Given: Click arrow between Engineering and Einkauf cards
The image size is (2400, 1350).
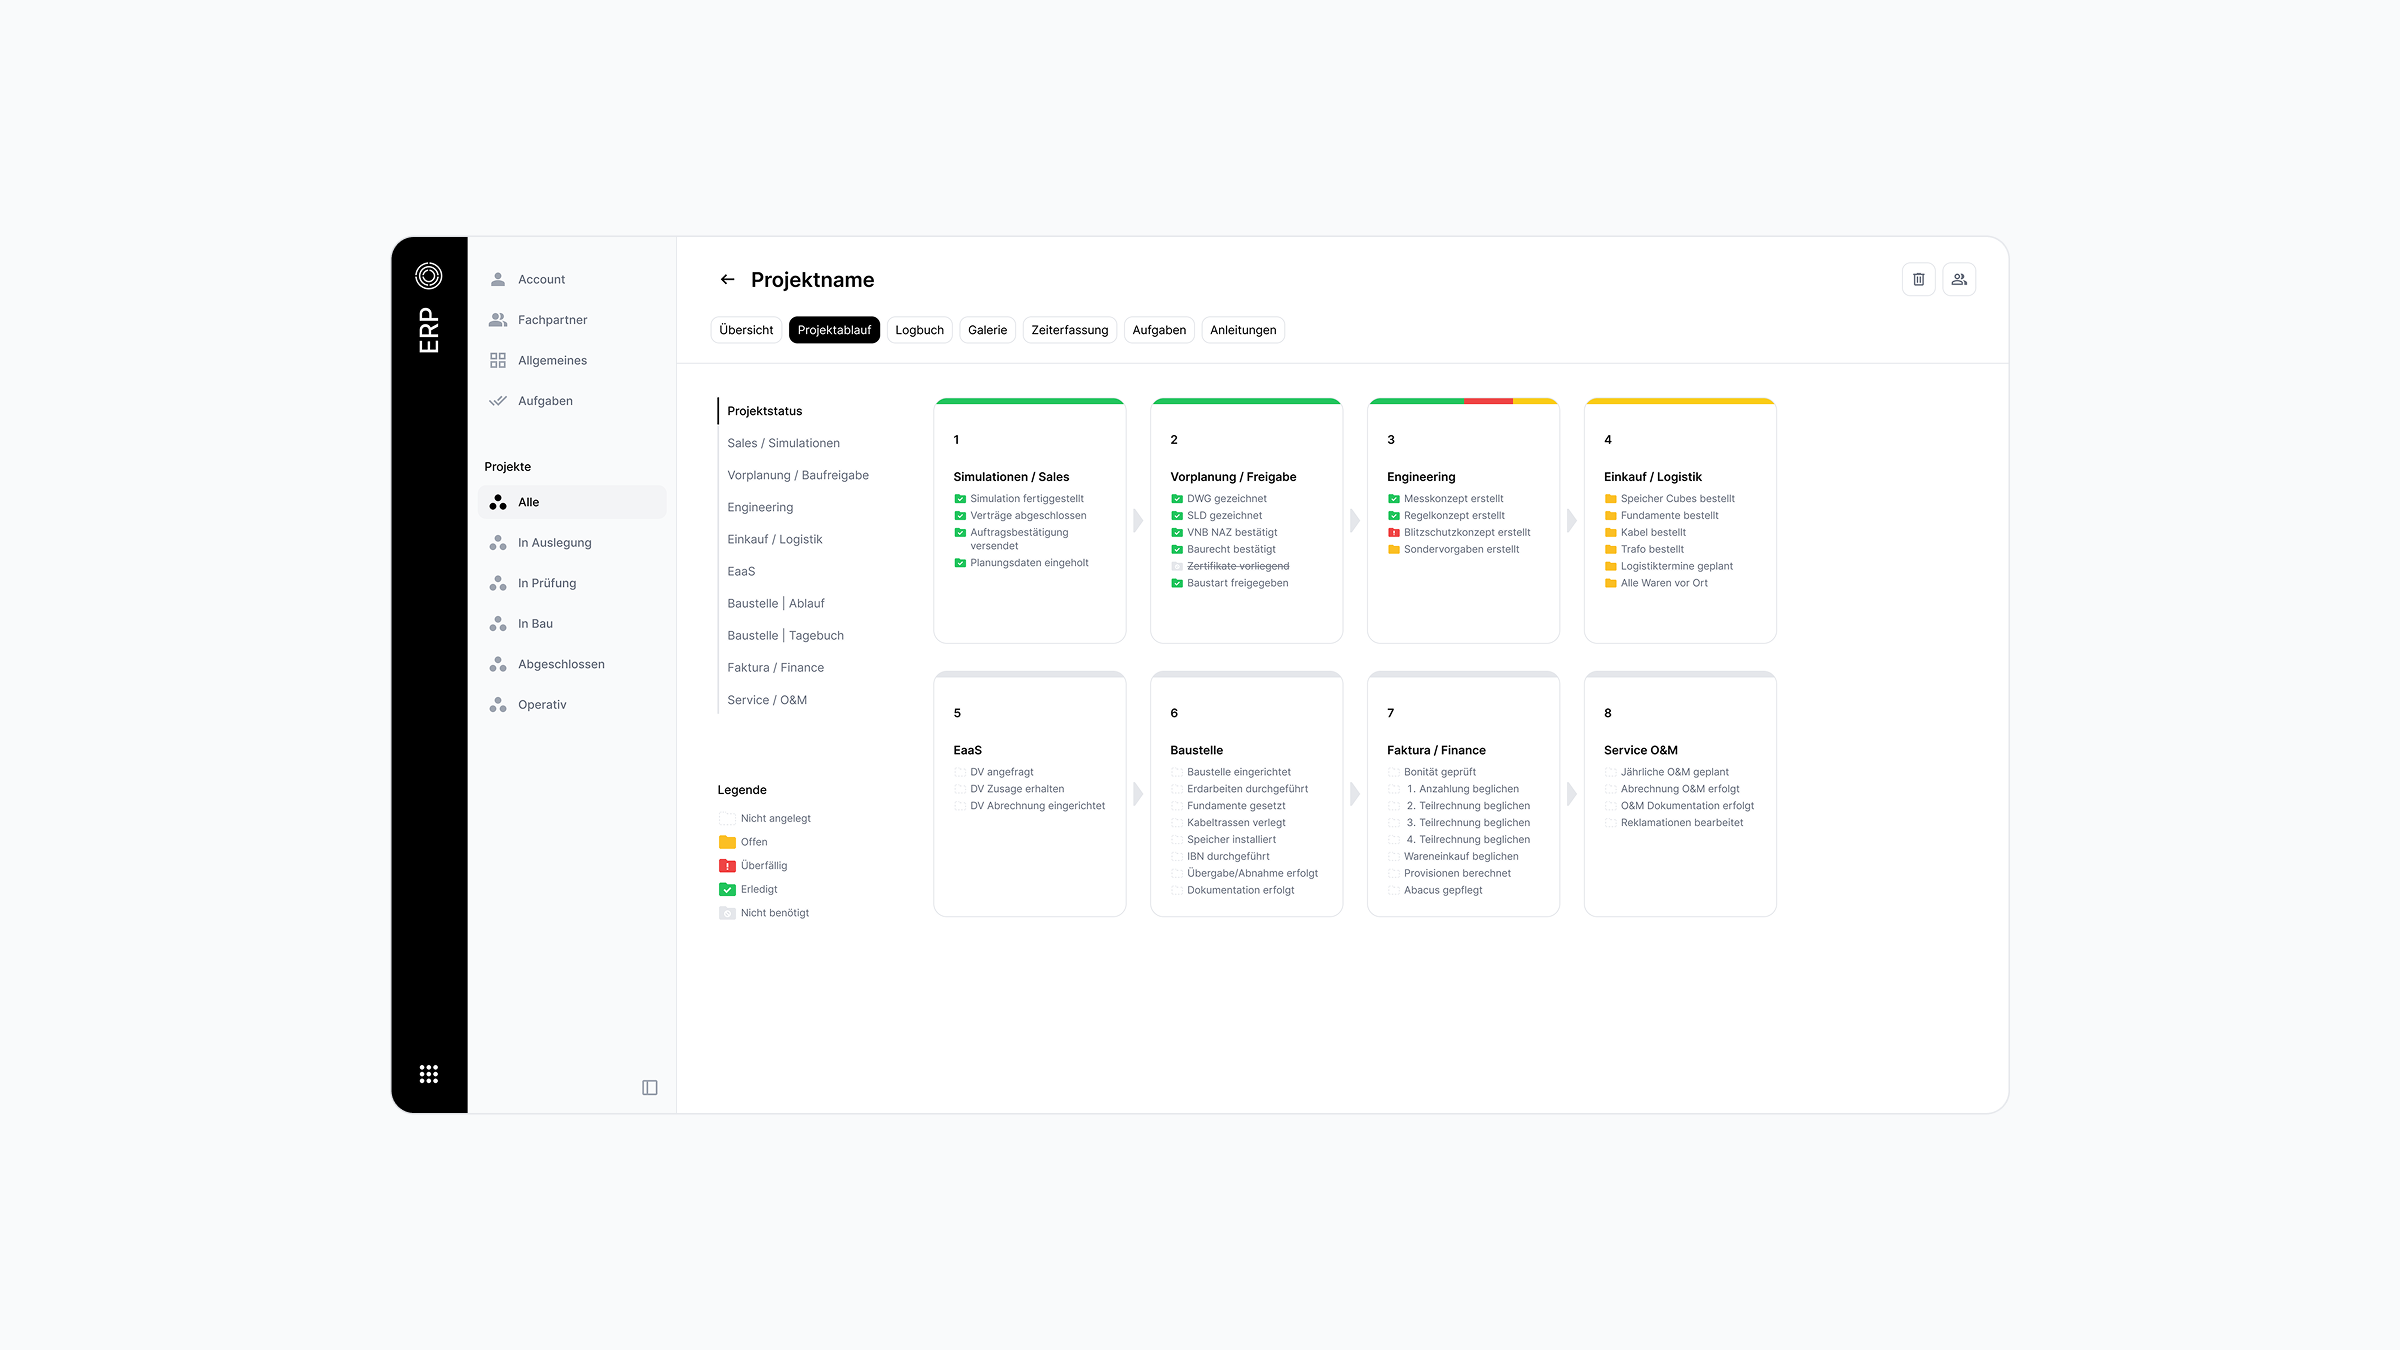Looking at the screenshot, I should (x=1571, y=520).
